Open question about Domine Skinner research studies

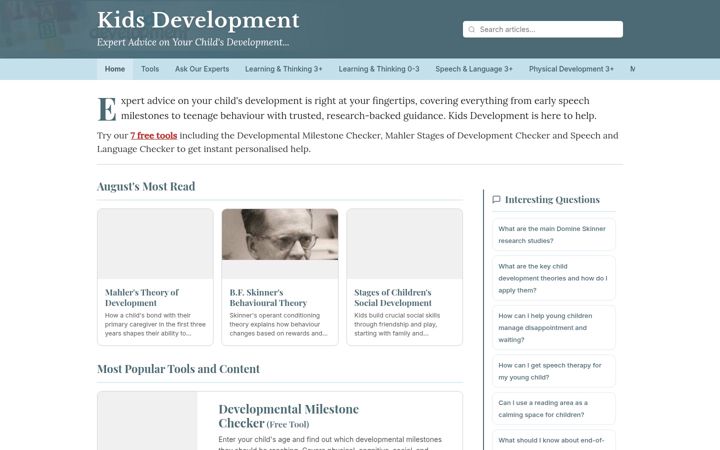click(x=553, y=235)
